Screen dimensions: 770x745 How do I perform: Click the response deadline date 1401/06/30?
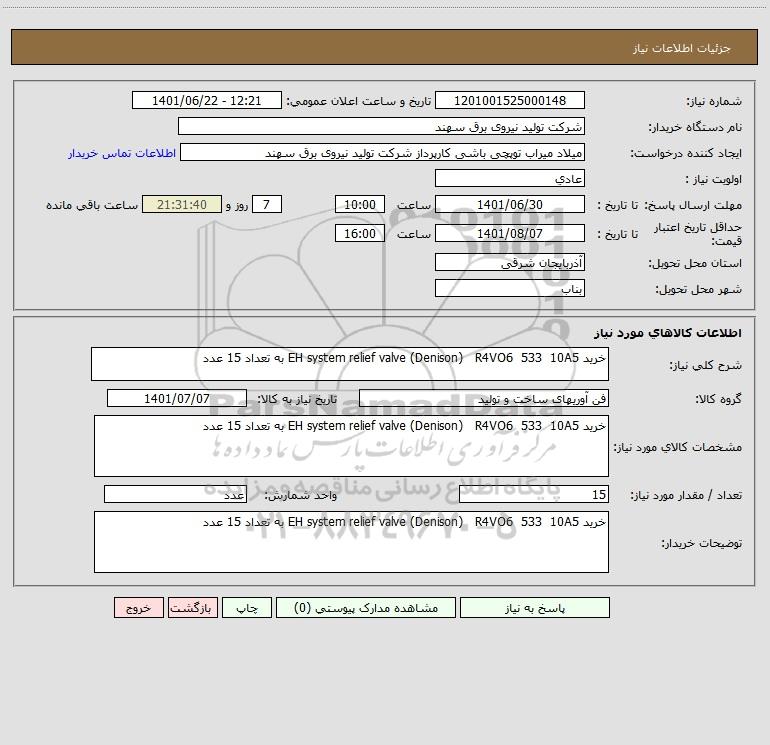click(510, 204)
